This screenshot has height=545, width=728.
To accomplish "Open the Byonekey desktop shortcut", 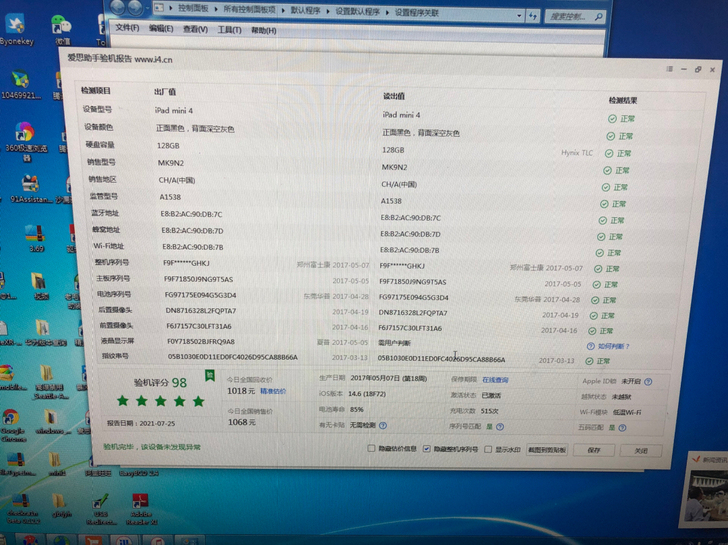I will point(16,30).
